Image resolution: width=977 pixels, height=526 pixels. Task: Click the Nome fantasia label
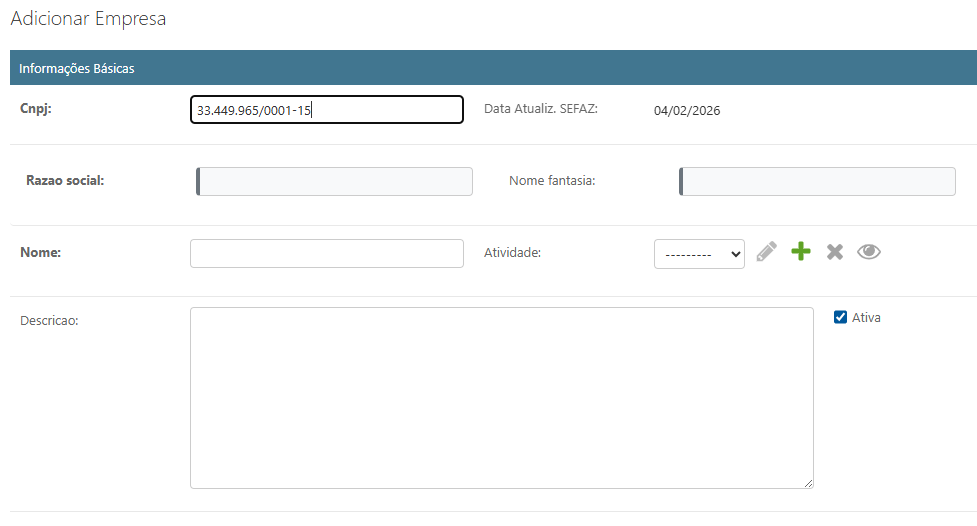[x=552, y=181]
